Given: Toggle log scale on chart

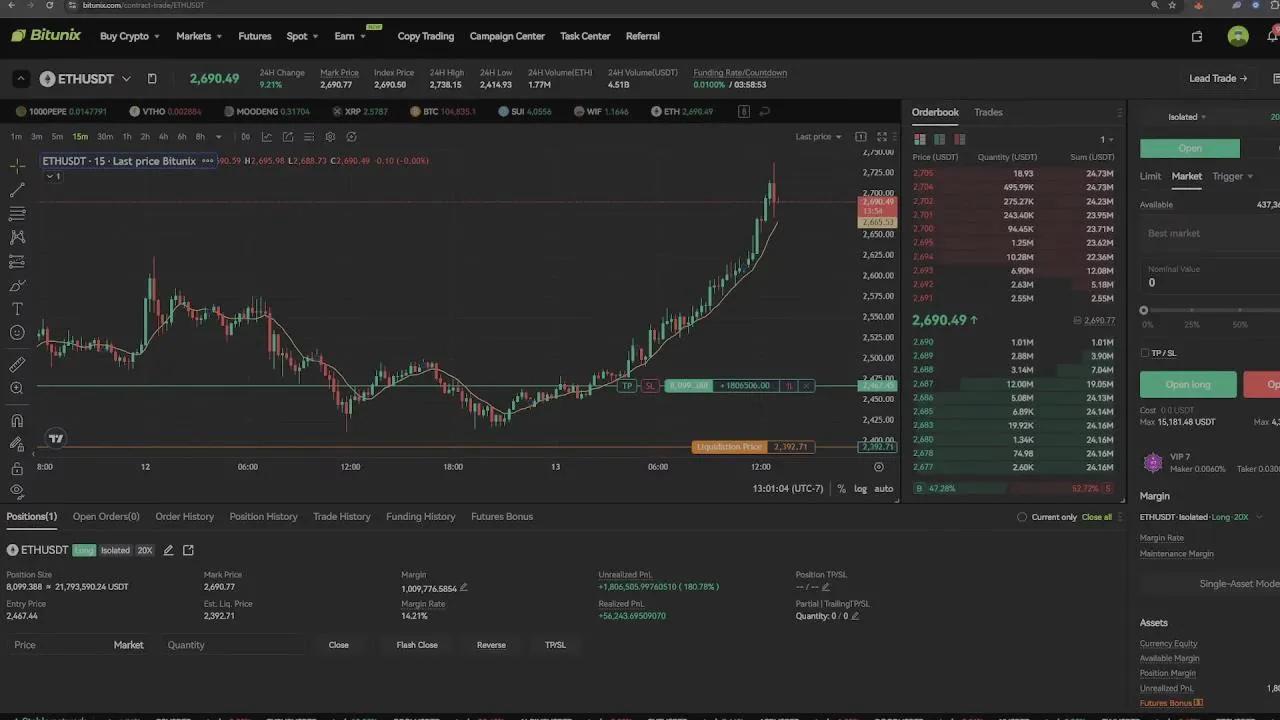Looking at the screenshot, I should (x=860, y=489).
